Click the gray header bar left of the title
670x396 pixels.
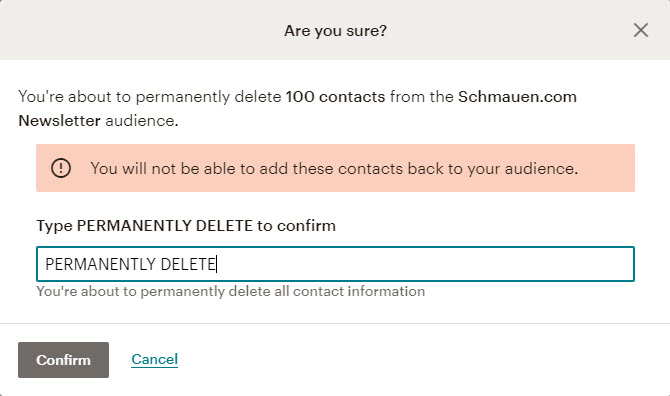point(141,30)
